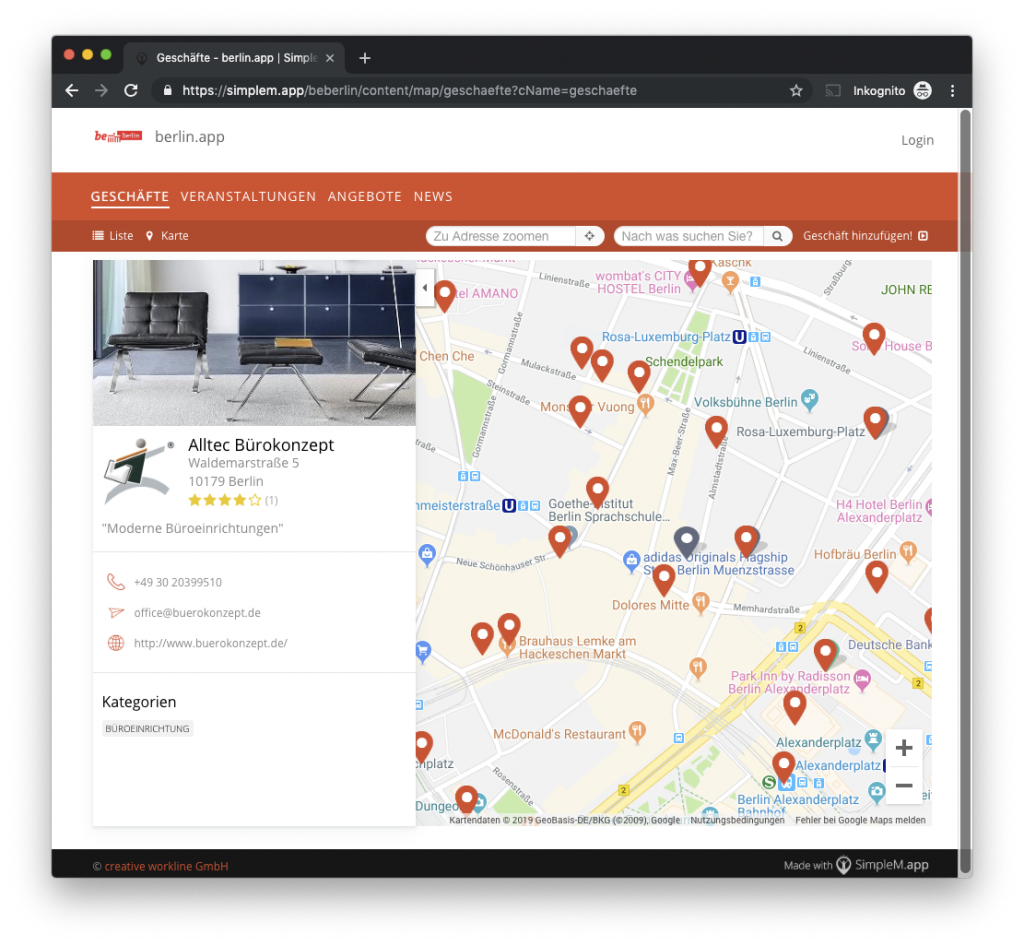The height and width of the screenshot is (946, 1024).
Task: Call phone number +49 30 20399510
Action: pyautogui.click(x=178, y=582)
